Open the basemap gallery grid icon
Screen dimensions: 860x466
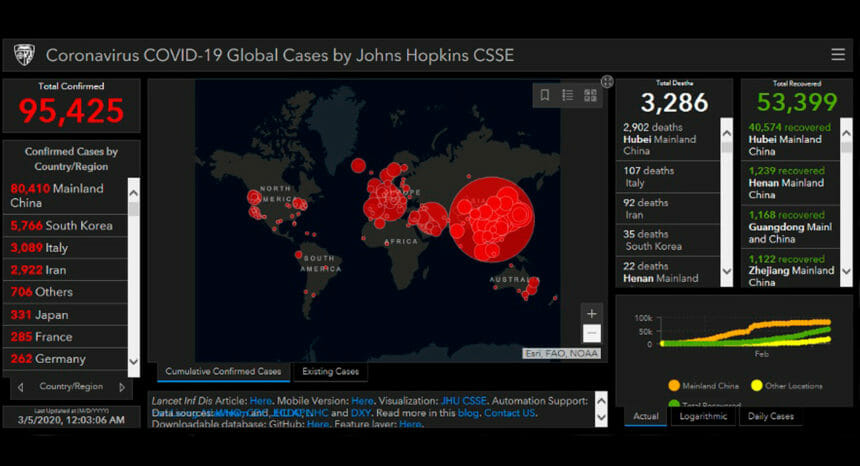(590, 96)
